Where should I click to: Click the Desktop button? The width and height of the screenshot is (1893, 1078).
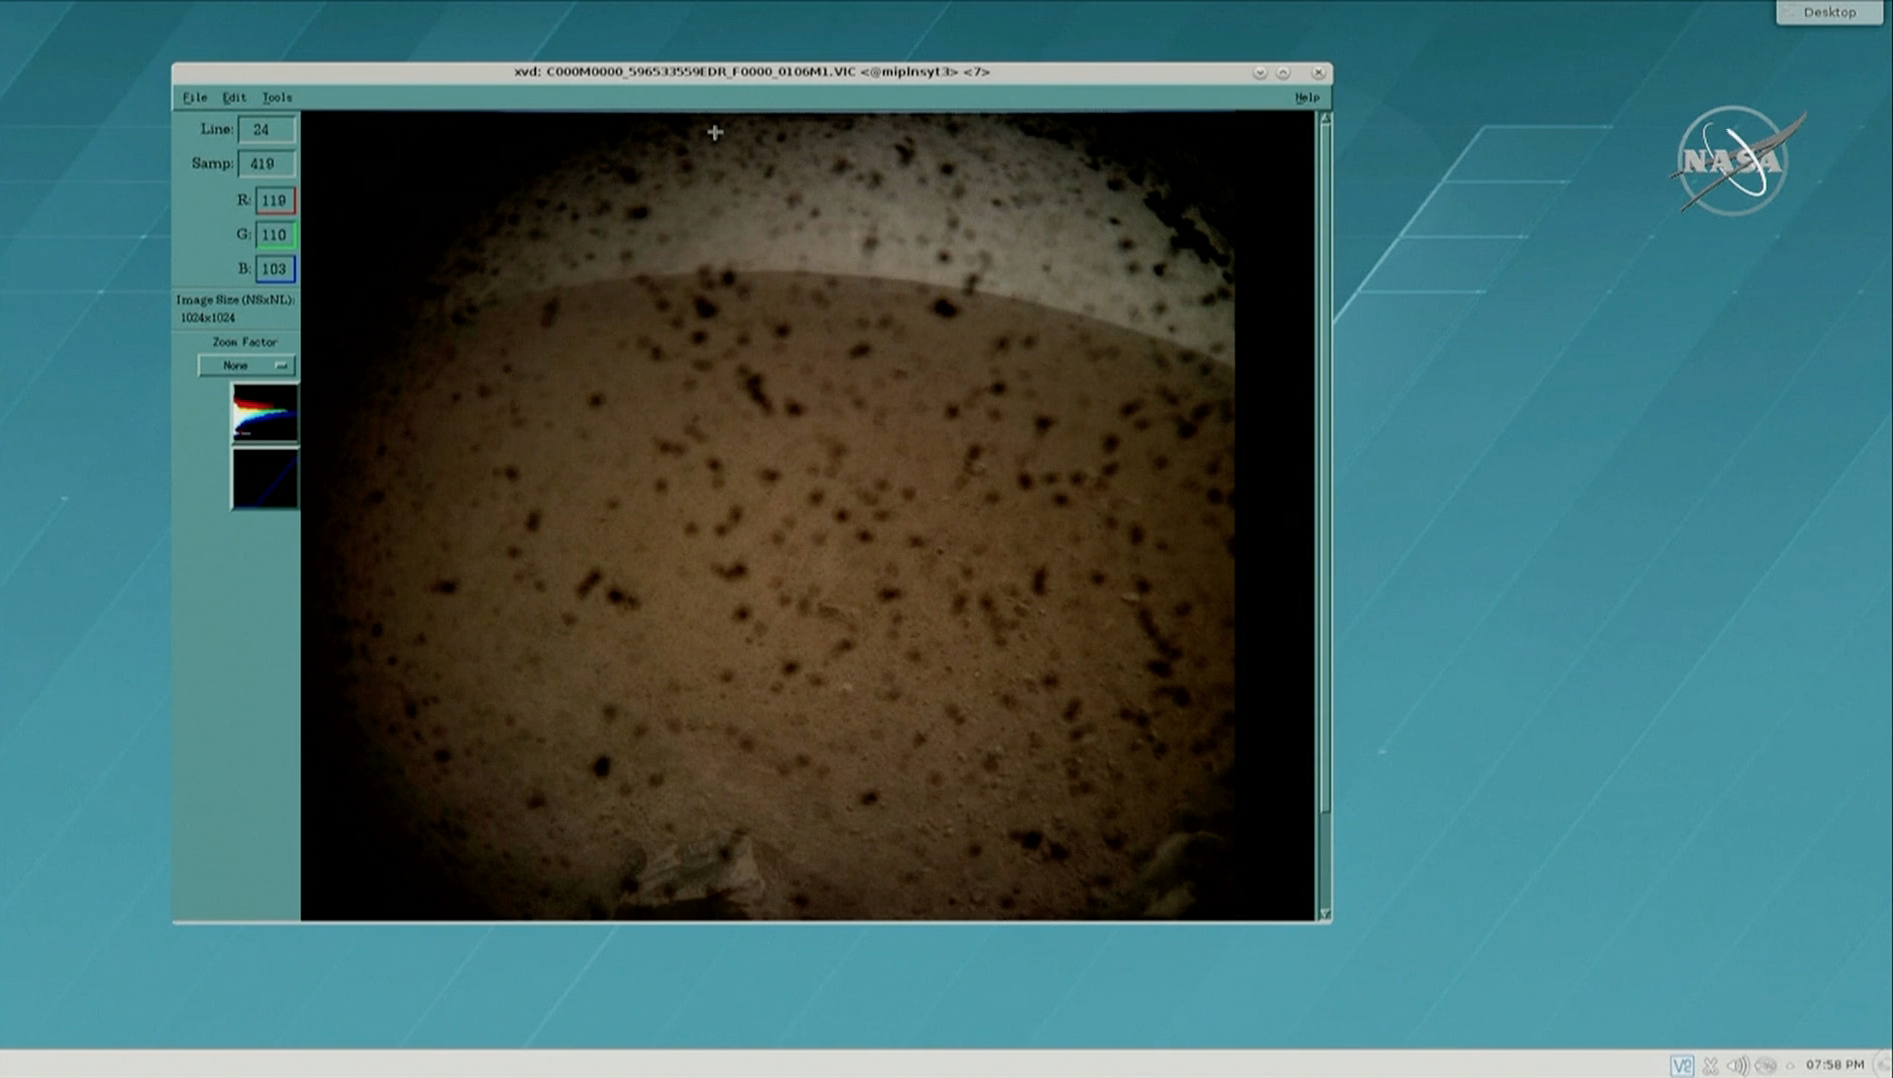pyautogui.click(x=1829, y=12)
